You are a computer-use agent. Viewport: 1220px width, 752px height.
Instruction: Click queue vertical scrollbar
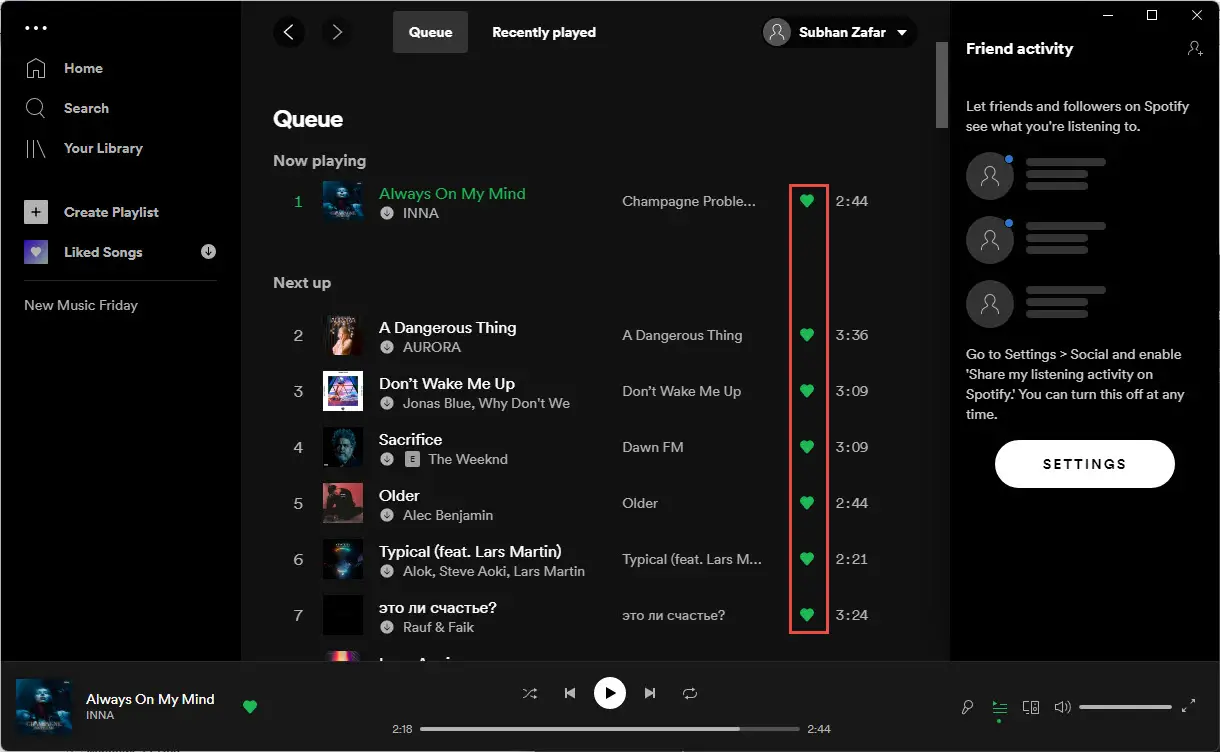(942, 85)
